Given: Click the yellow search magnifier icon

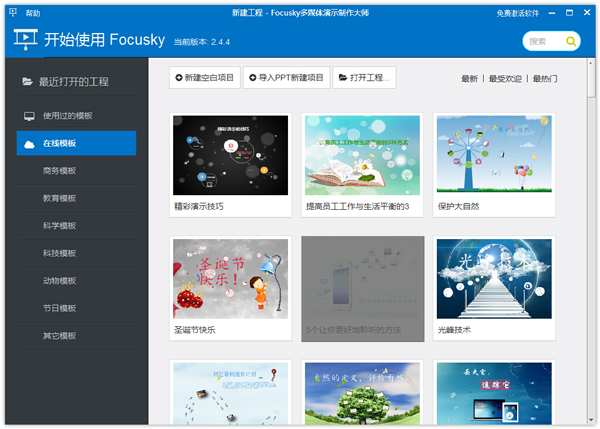Looking at the screenshot, I should click(571, 41).
